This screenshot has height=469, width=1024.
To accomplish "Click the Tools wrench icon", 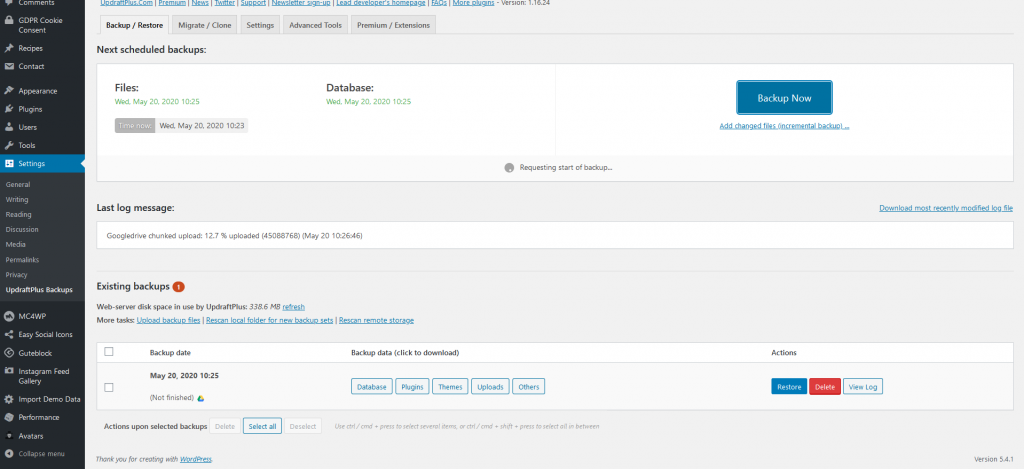I will (x=9, y=145).
